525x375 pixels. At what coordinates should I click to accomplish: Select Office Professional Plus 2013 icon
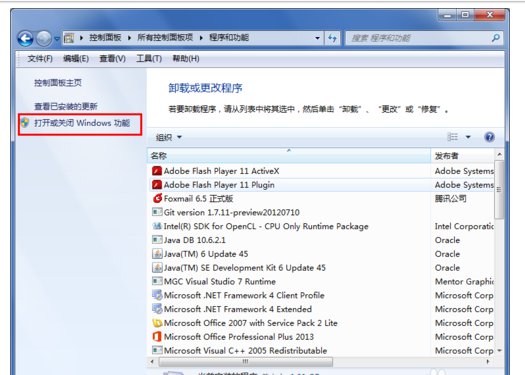[157, 336]
